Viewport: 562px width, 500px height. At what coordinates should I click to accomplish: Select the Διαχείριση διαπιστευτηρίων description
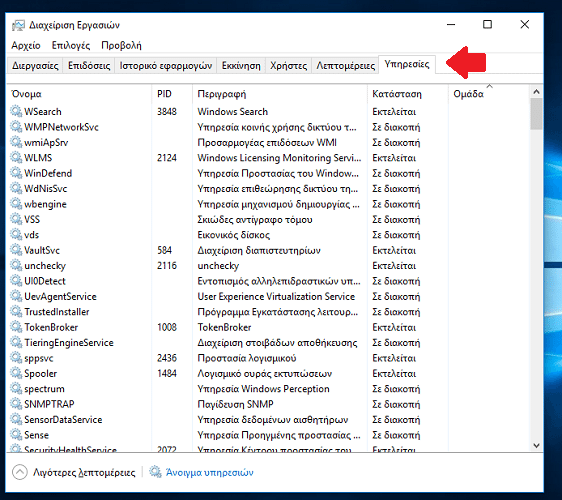[x=259, y=250]
